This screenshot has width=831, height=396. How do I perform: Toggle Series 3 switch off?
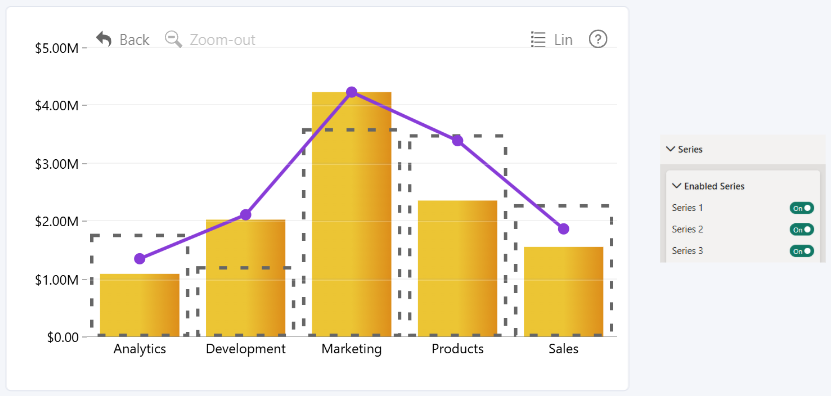tap(802, 251)
